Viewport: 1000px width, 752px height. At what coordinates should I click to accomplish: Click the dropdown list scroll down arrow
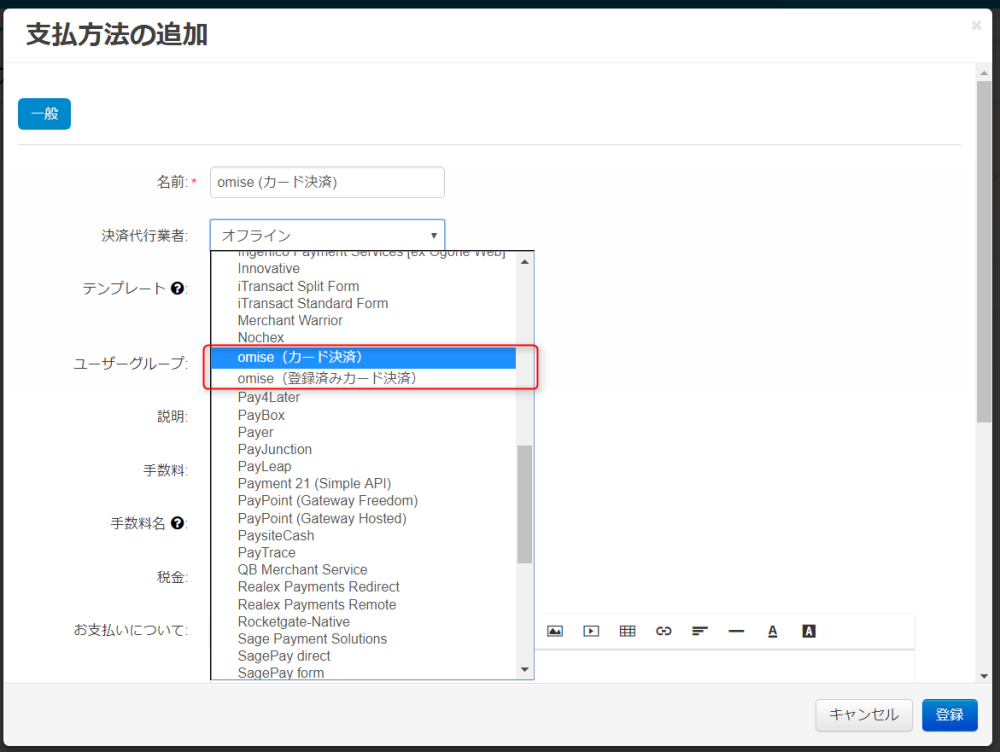(525, 669)
